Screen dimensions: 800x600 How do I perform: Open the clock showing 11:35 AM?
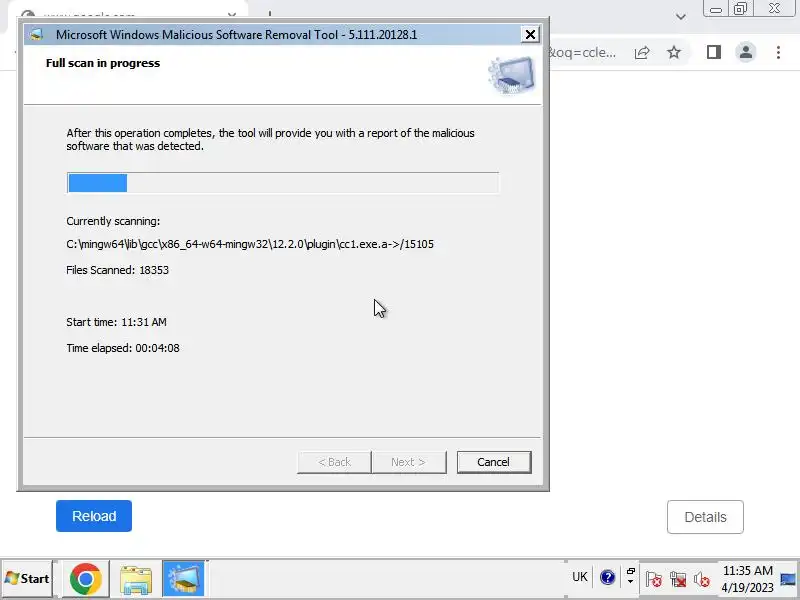tap(747, 579)
